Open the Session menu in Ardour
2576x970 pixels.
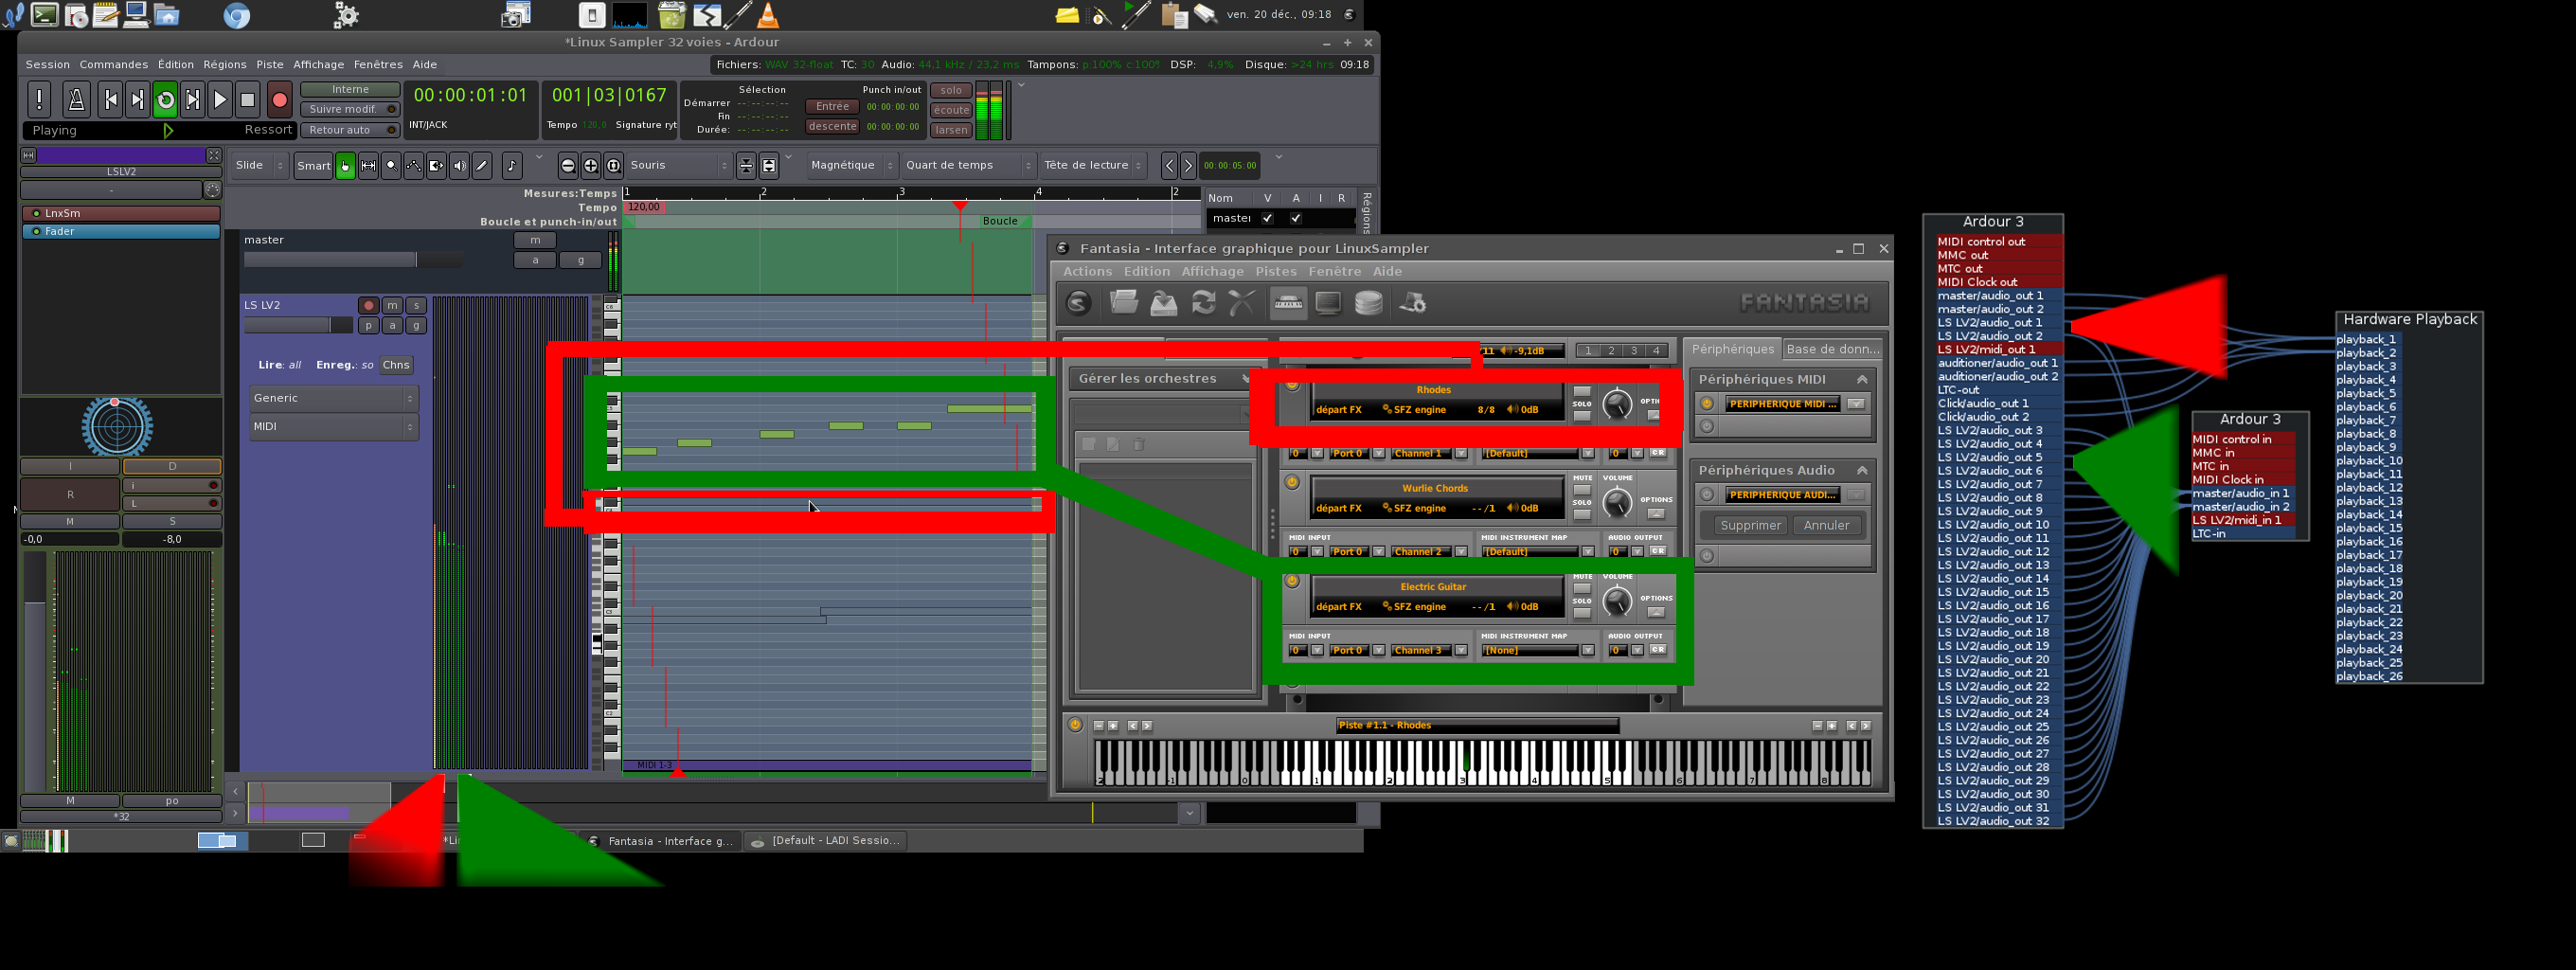pos(48,65)
